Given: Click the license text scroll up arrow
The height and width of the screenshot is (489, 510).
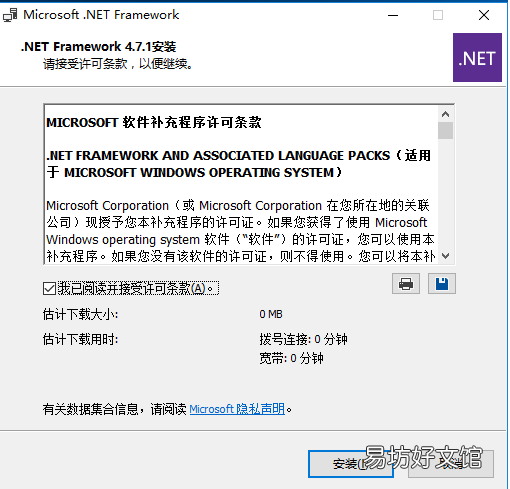Looking at the screenshot, I should 445,114.
